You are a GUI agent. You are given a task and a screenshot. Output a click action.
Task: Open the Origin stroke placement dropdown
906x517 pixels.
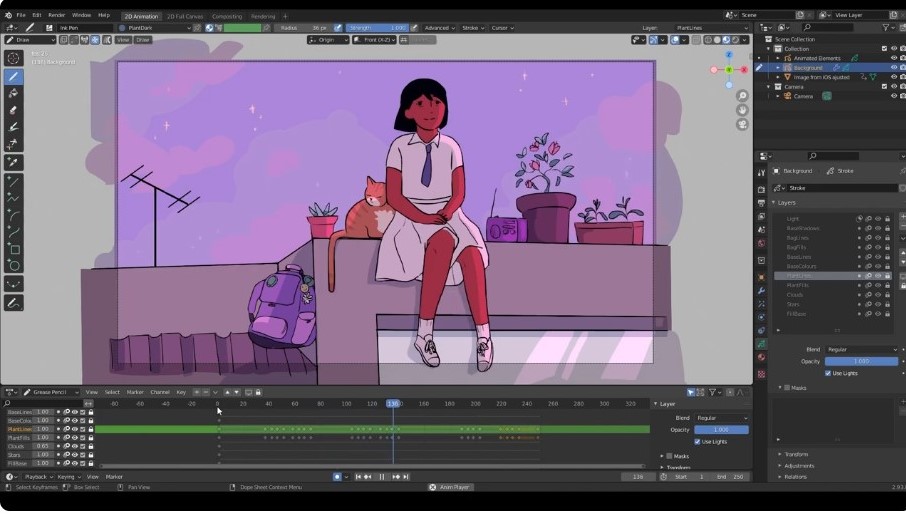pyautogui.click(x=328, y=40)
